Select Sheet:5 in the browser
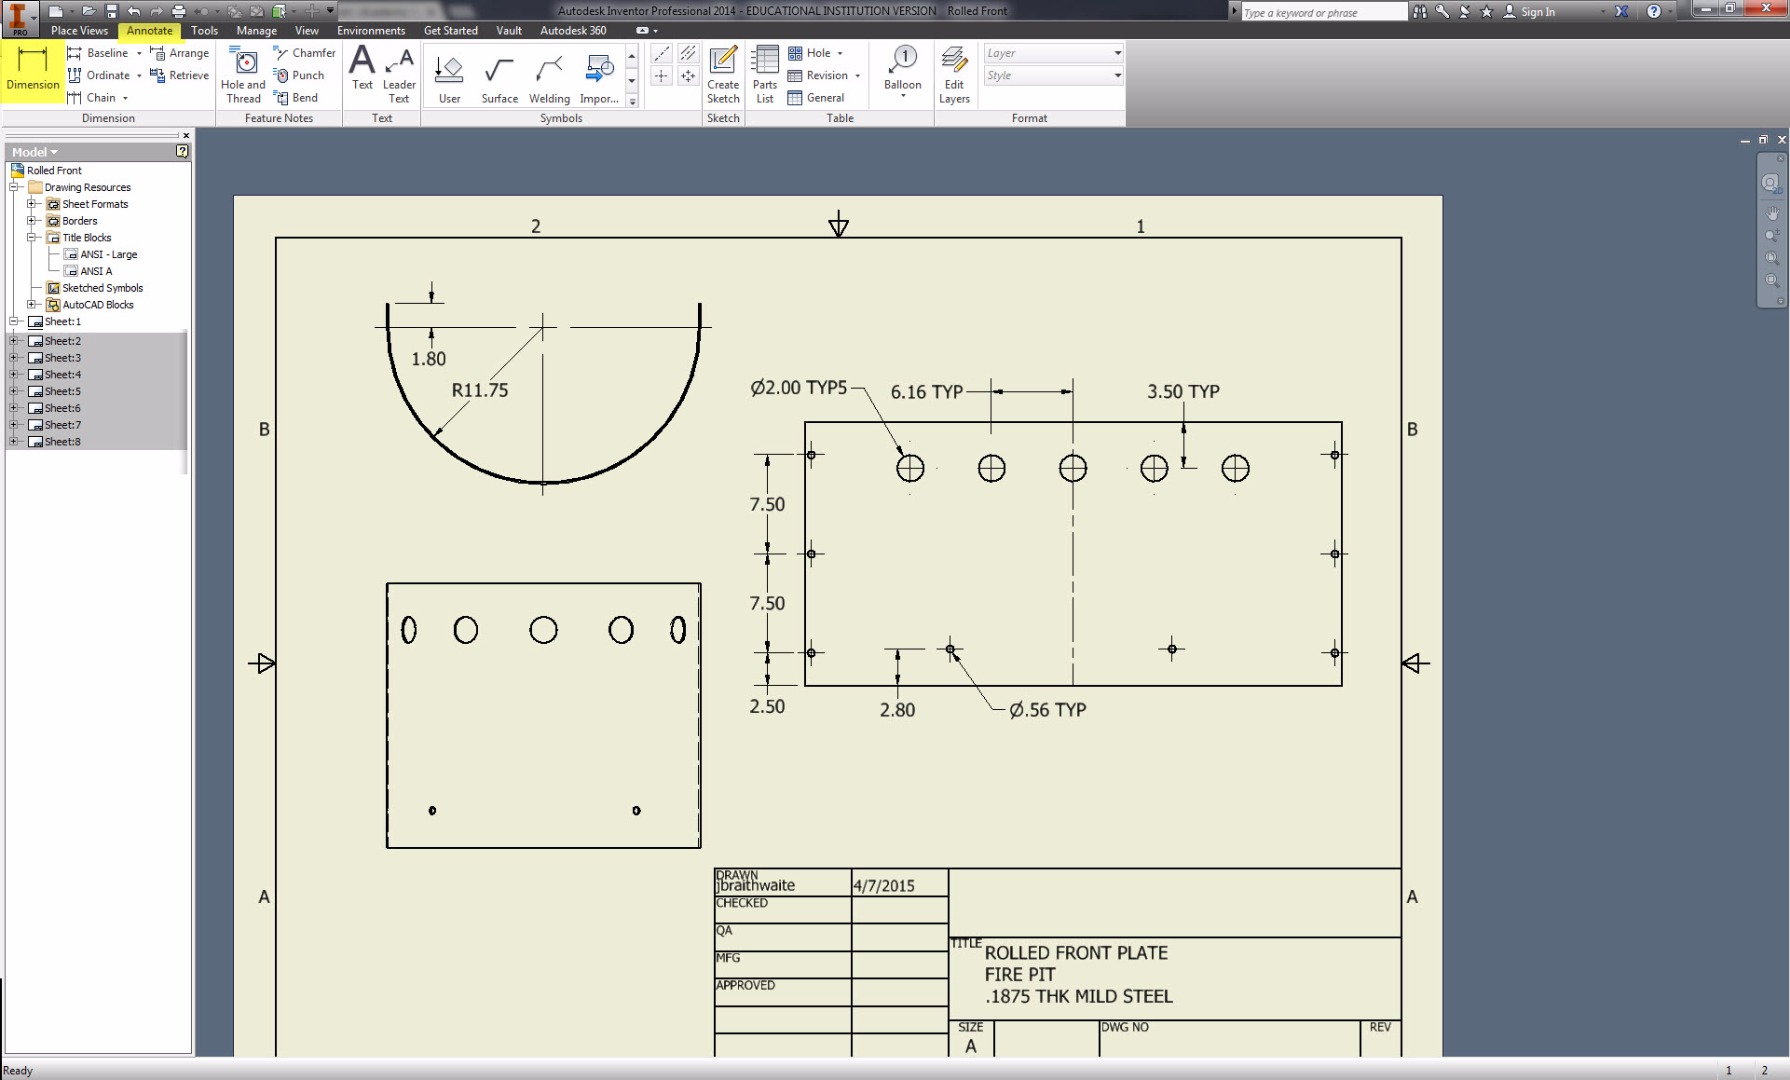Viewport: 1790px width, 1080px height. (x=62, y=392)
